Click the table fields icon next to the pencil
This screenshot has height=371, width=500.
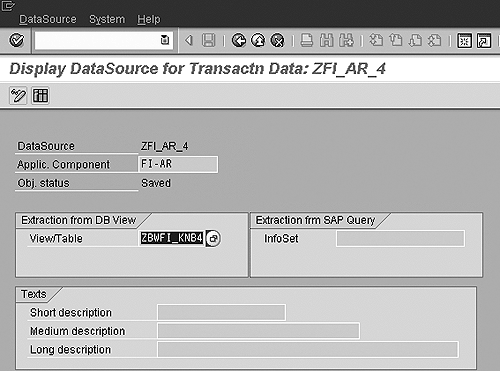coord(40,96)
